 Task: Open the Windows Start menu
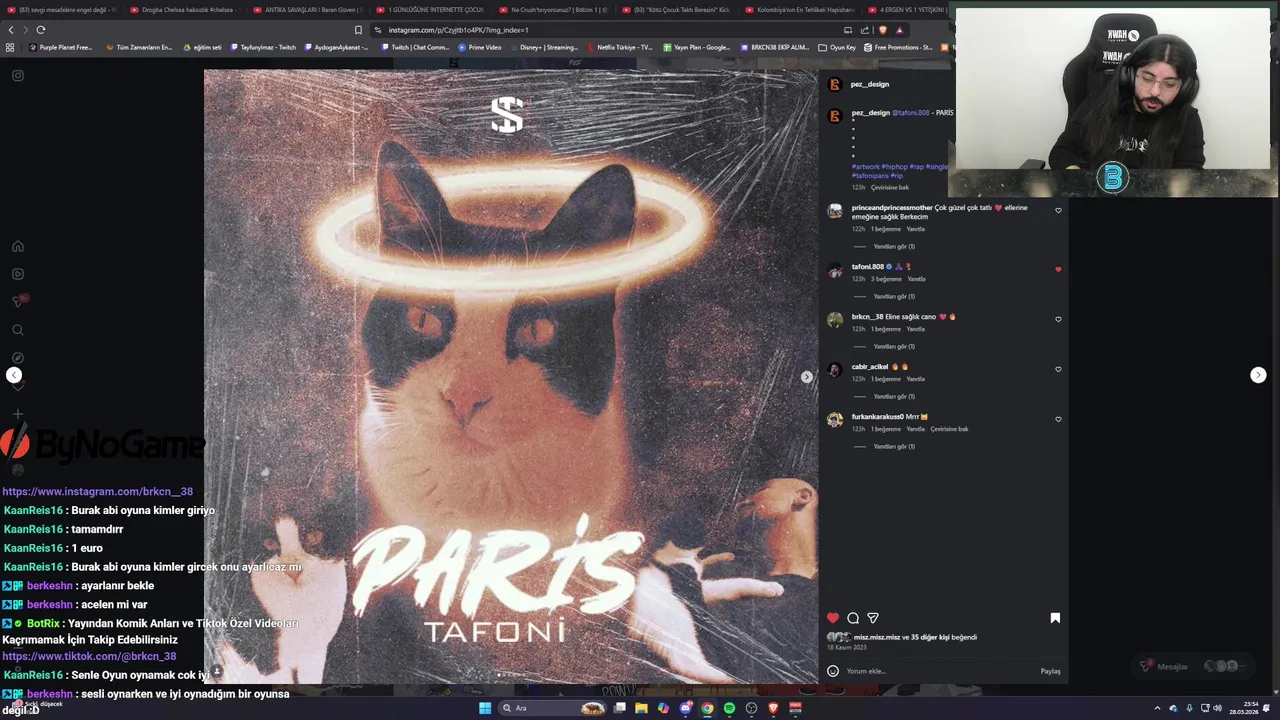(x=485, y=708)
